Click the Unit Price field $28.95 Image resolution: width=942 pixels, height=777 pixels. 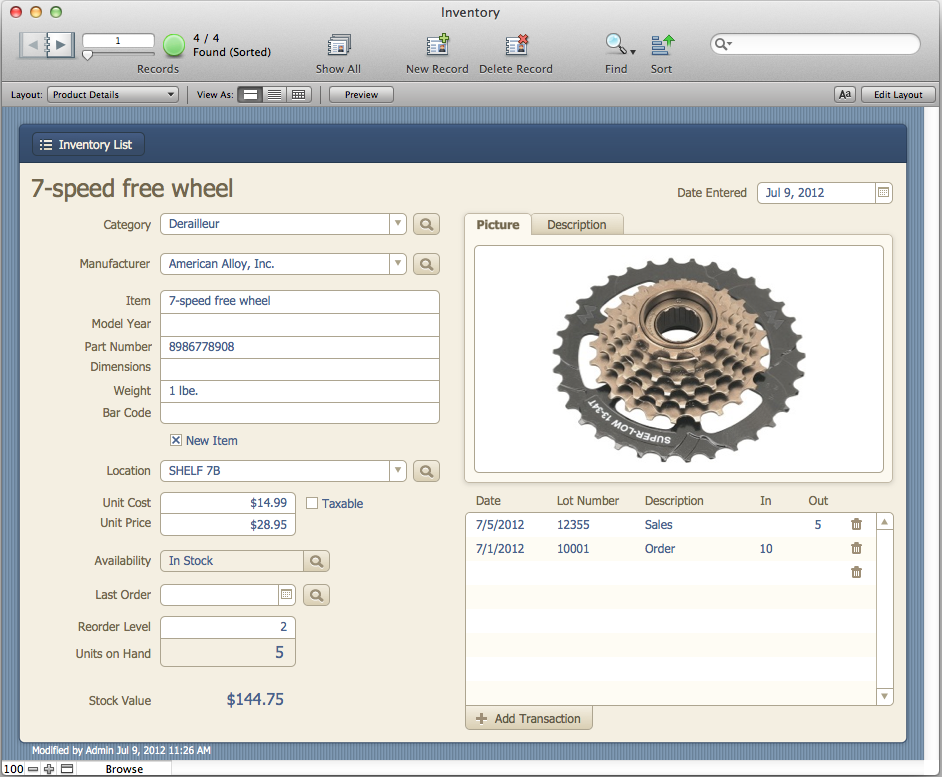228,525
